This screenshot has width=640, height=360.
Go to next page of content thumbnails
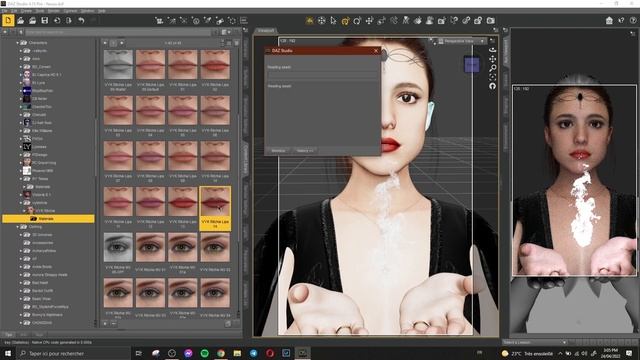coord(122,42)
